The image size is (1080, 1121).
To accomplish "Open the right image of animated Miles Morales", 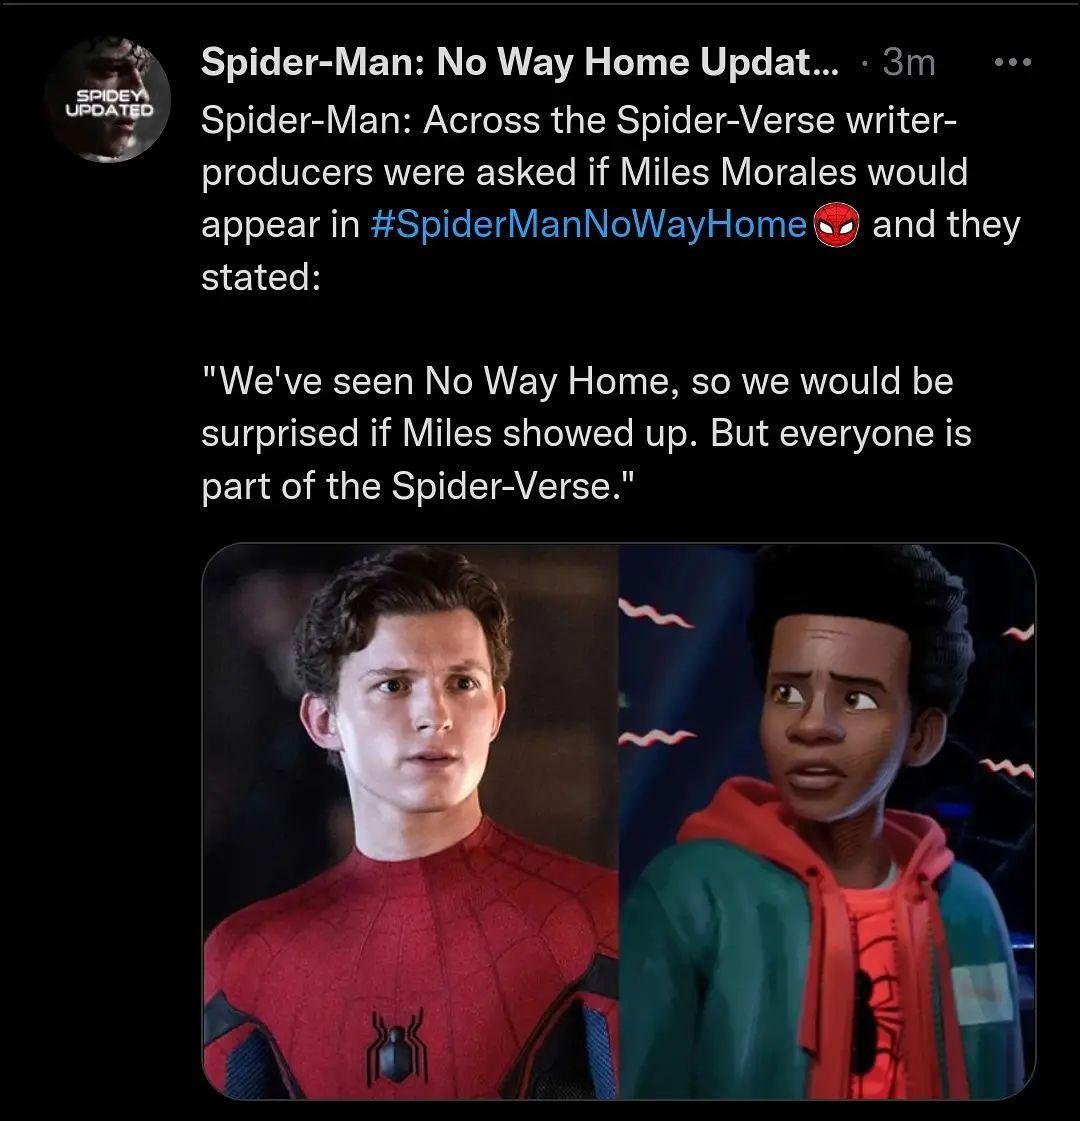I will coord(827,821).
